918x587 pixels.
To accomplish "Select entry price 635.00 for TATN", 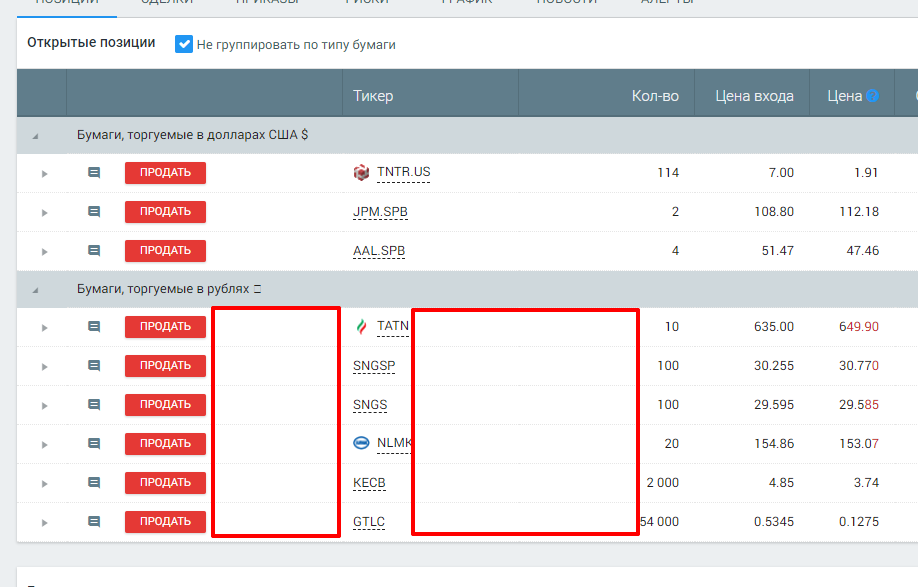I will click(x=774, y=327).
